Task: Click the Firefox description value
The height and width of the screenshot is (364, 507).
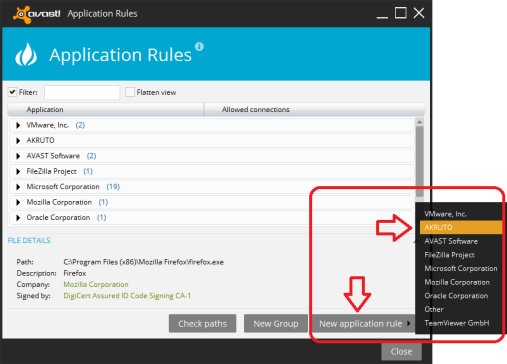Action: click(75, 273)
